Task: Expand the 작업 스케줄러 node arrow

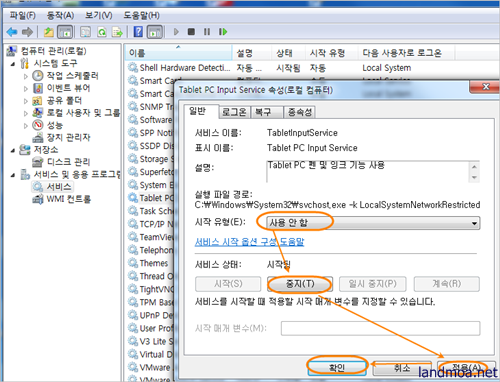Action: tap(26, 76)
